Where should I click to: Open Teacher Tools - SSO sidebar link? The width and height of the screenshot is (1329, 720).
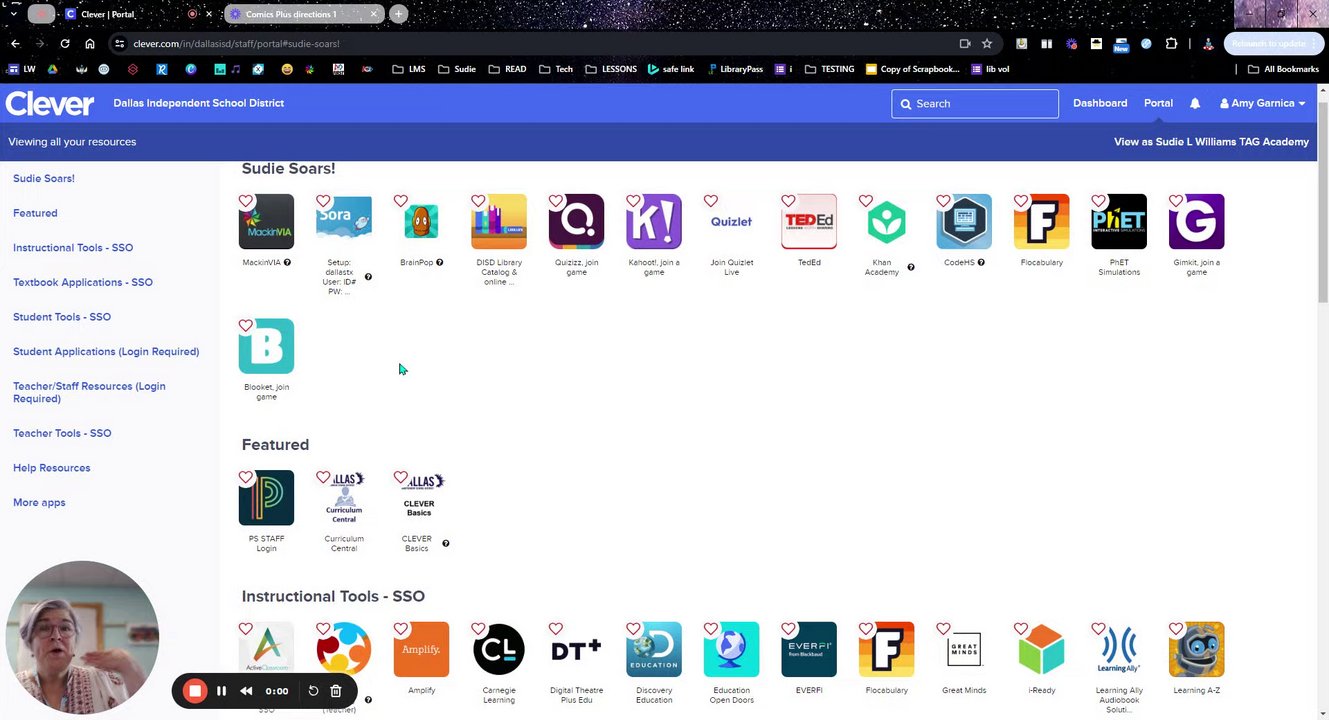[x=62, y=433]
